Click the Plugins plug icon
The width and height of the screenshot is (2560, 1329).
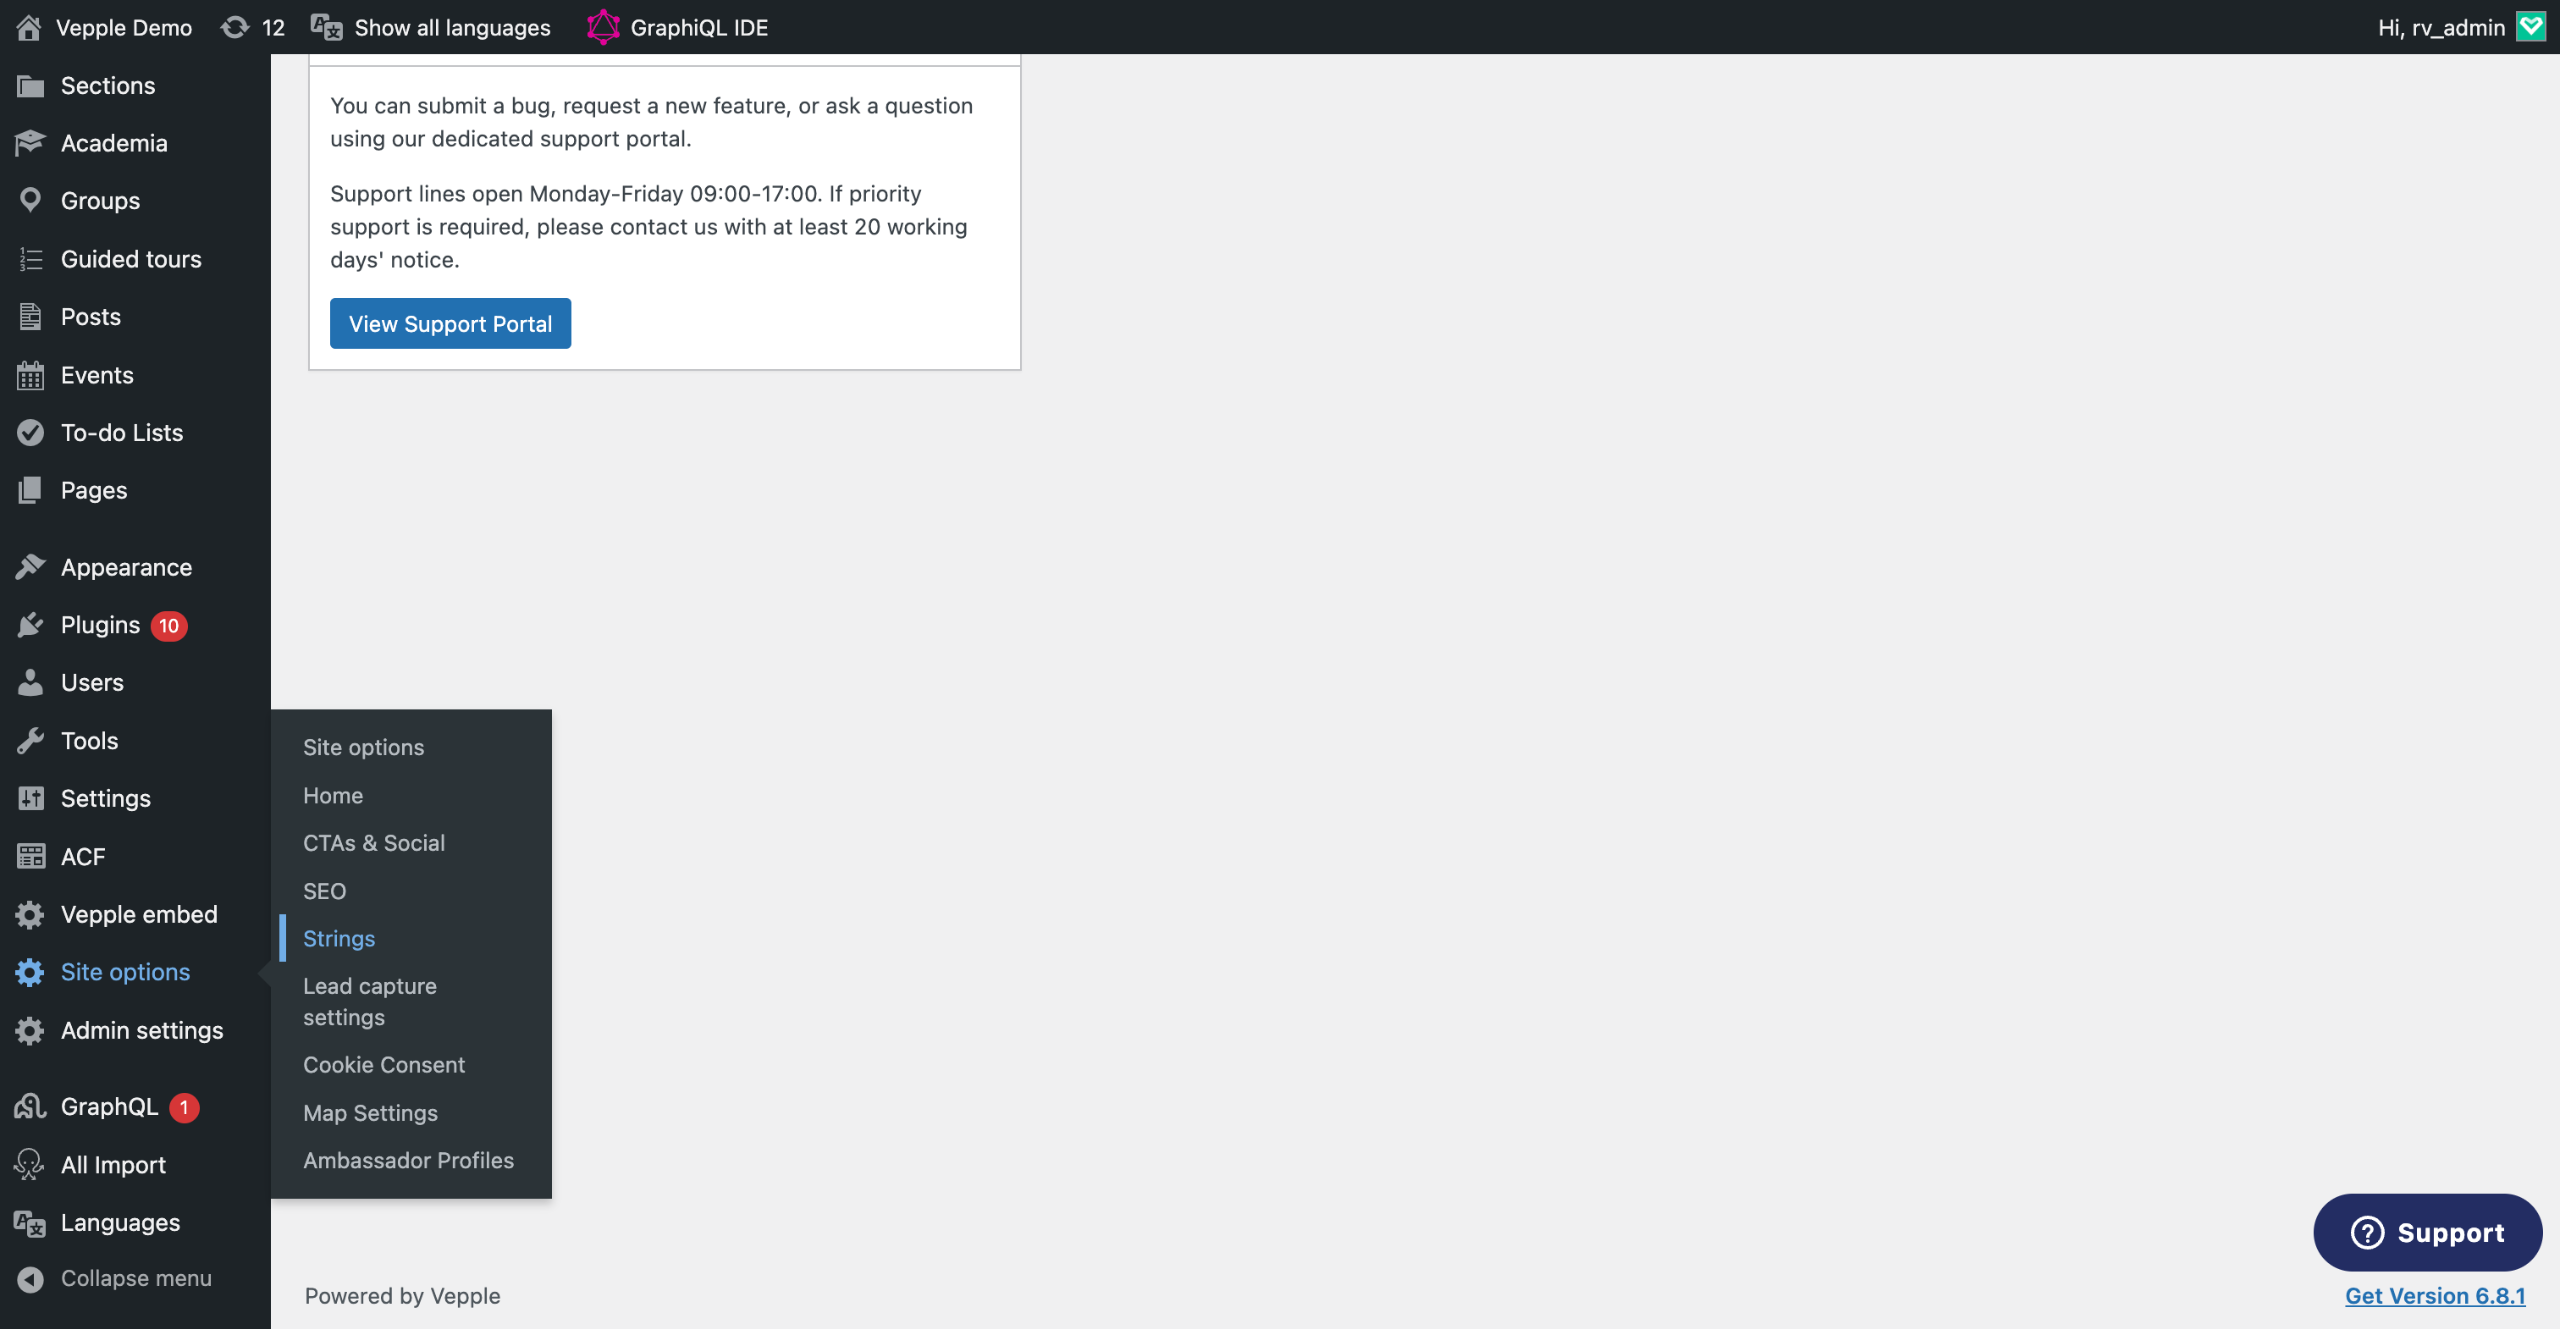click(30, 625)
